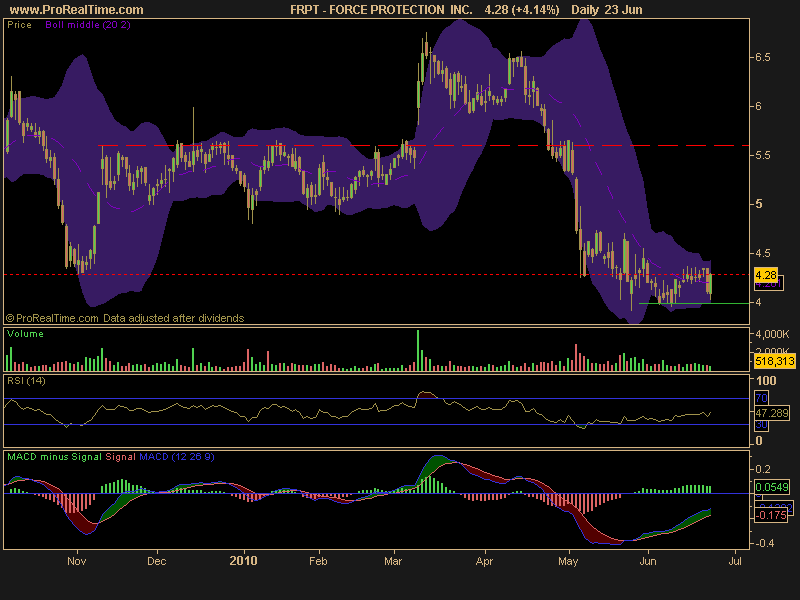Click the FRPT - FORCE PROTECTION INC. title
The width and height of the screenshot is (800, 600).
381,10
